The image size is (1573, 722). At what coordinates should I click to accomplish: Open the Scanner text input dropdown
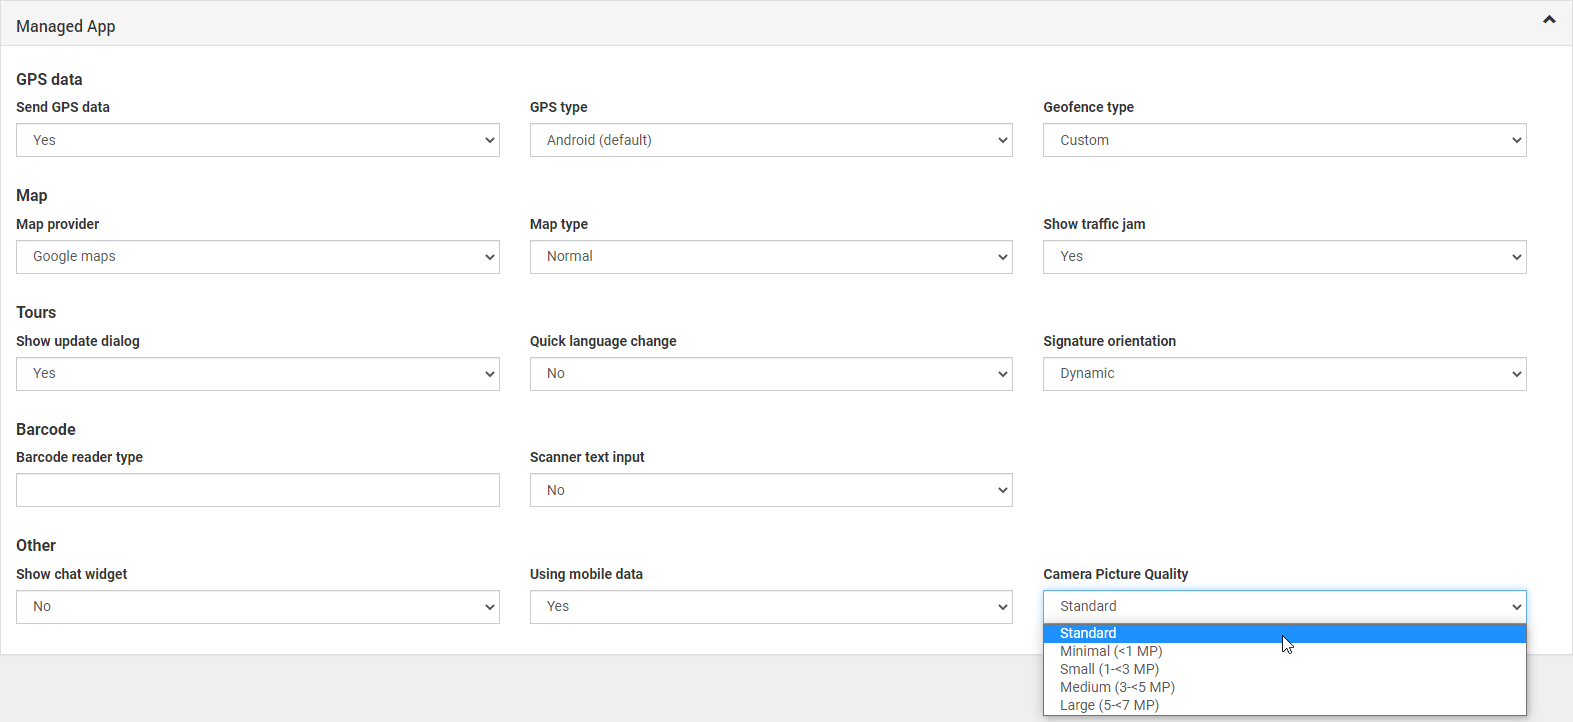770,490
